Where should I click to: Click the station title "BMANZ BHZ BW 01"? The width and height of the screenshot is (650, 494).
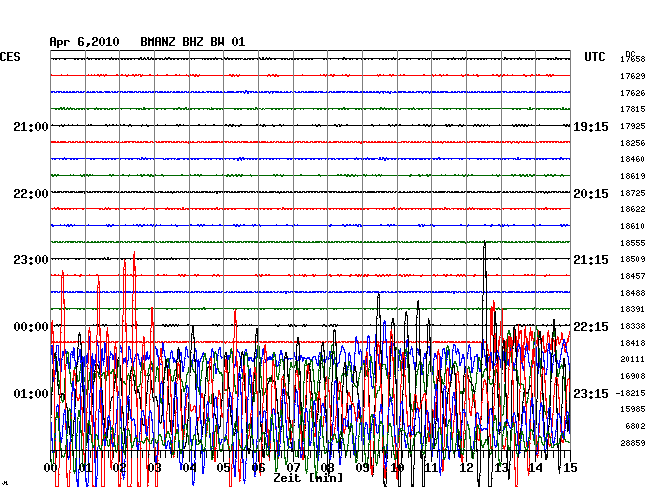(192, 42)
